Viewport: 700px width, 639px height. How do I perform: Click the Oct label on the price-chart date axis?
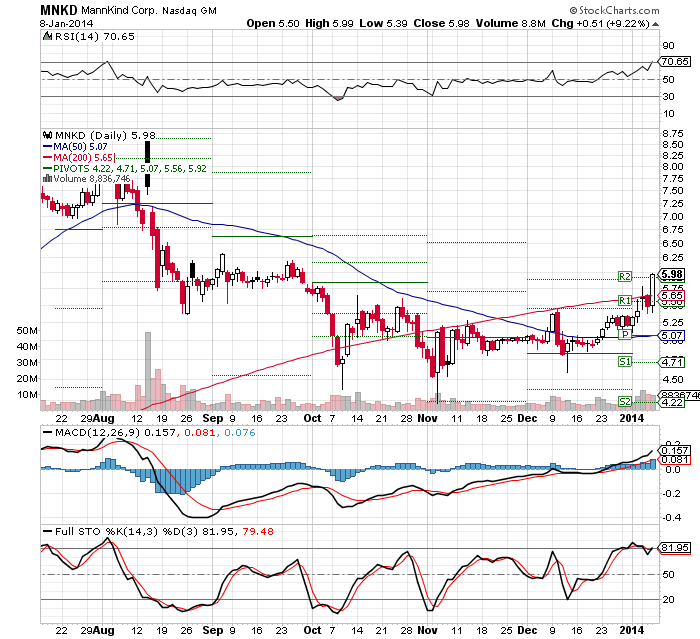pos(312,418)
